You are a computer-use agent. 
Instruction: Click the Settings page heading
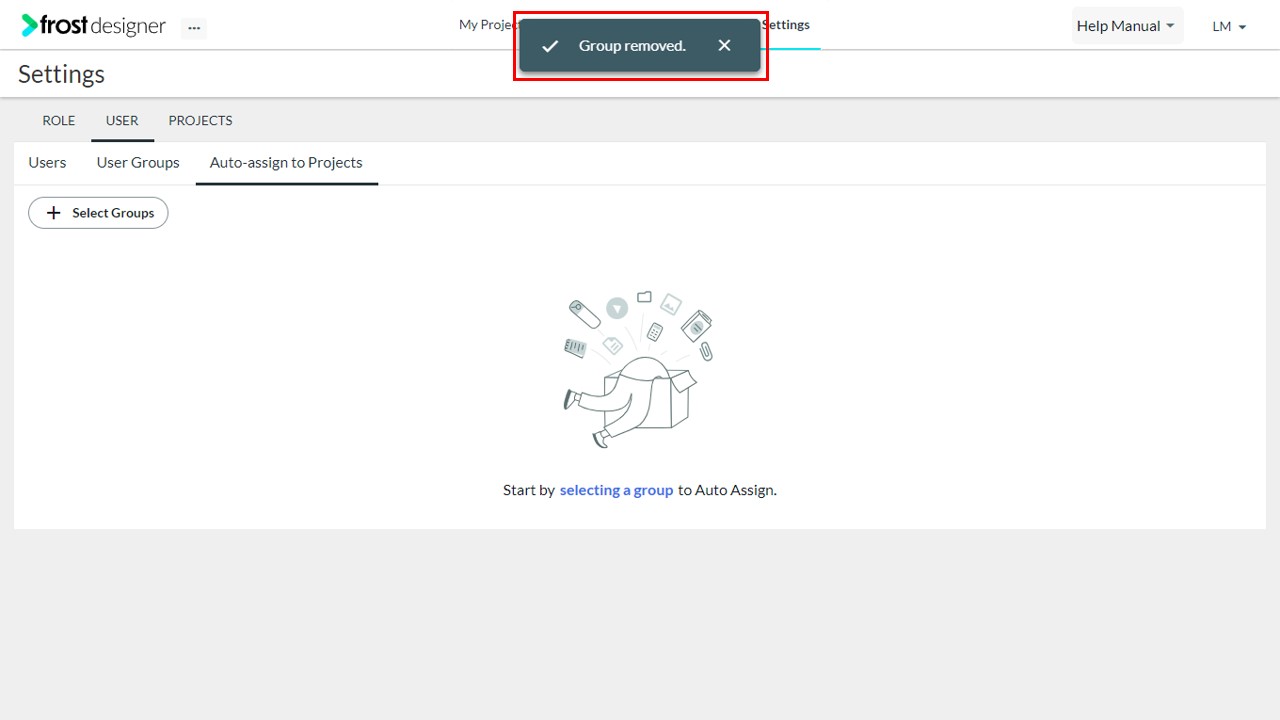pos(61,75)
